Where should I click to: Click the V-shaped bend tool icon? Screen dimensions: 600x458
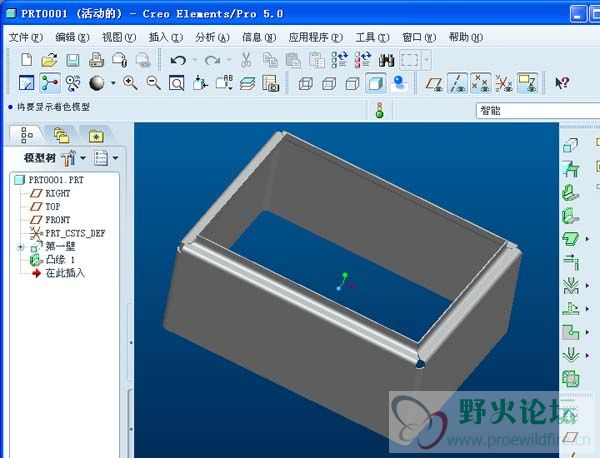coord(571,286)
